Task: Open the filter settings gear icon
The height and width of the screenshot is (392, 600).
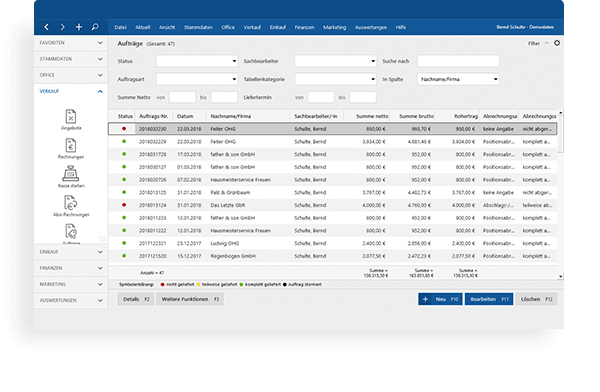Action: 557,43
